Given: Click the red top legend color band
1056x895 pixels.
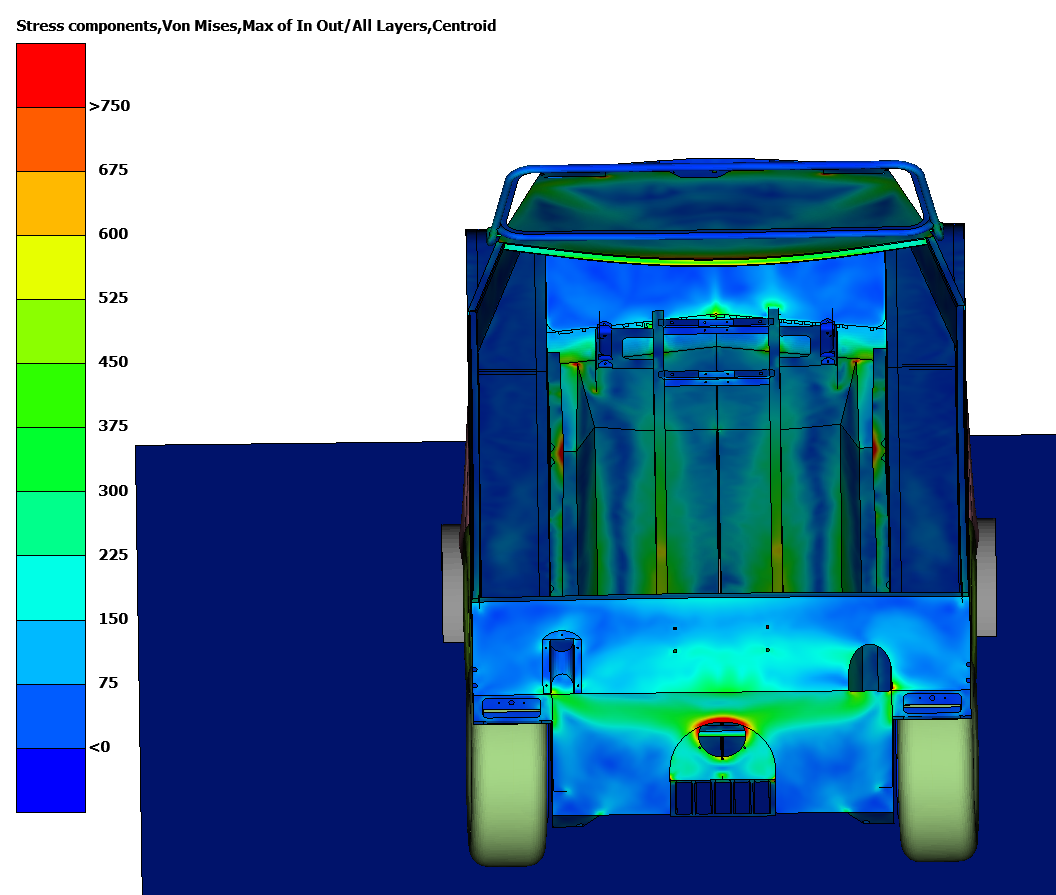Looking at the screenshot, I should [51, 75].
